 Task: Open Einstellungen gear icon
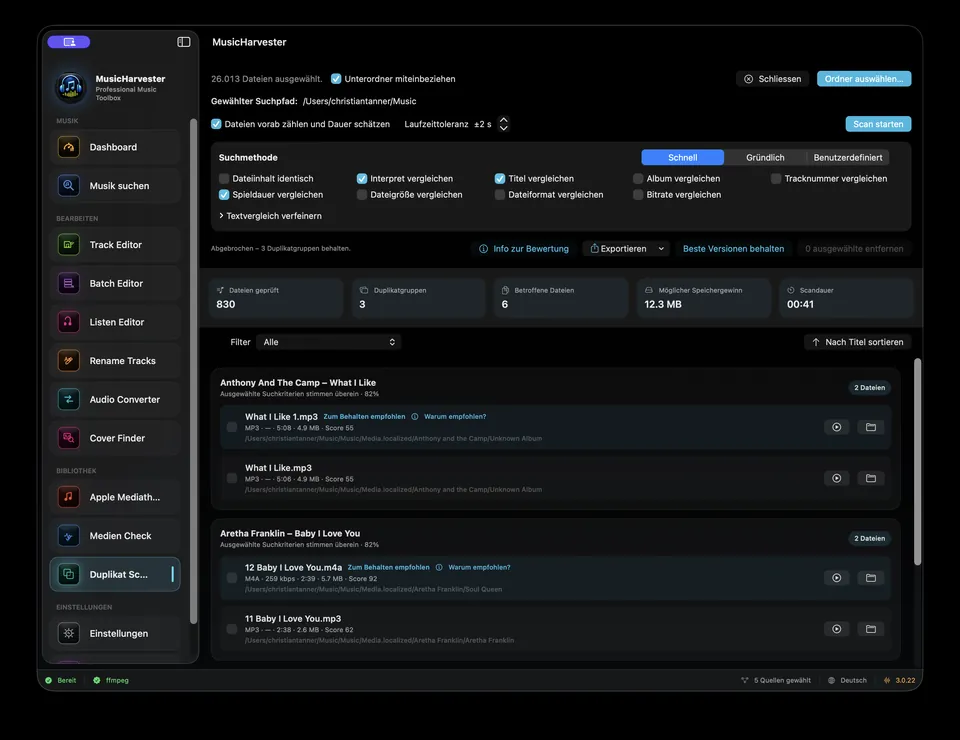[x=69, y=633]
